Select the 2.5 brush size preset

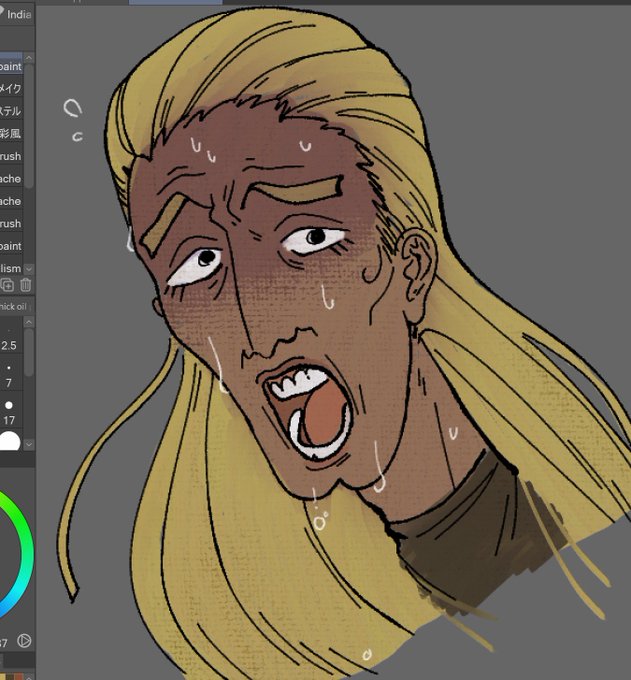9,340
